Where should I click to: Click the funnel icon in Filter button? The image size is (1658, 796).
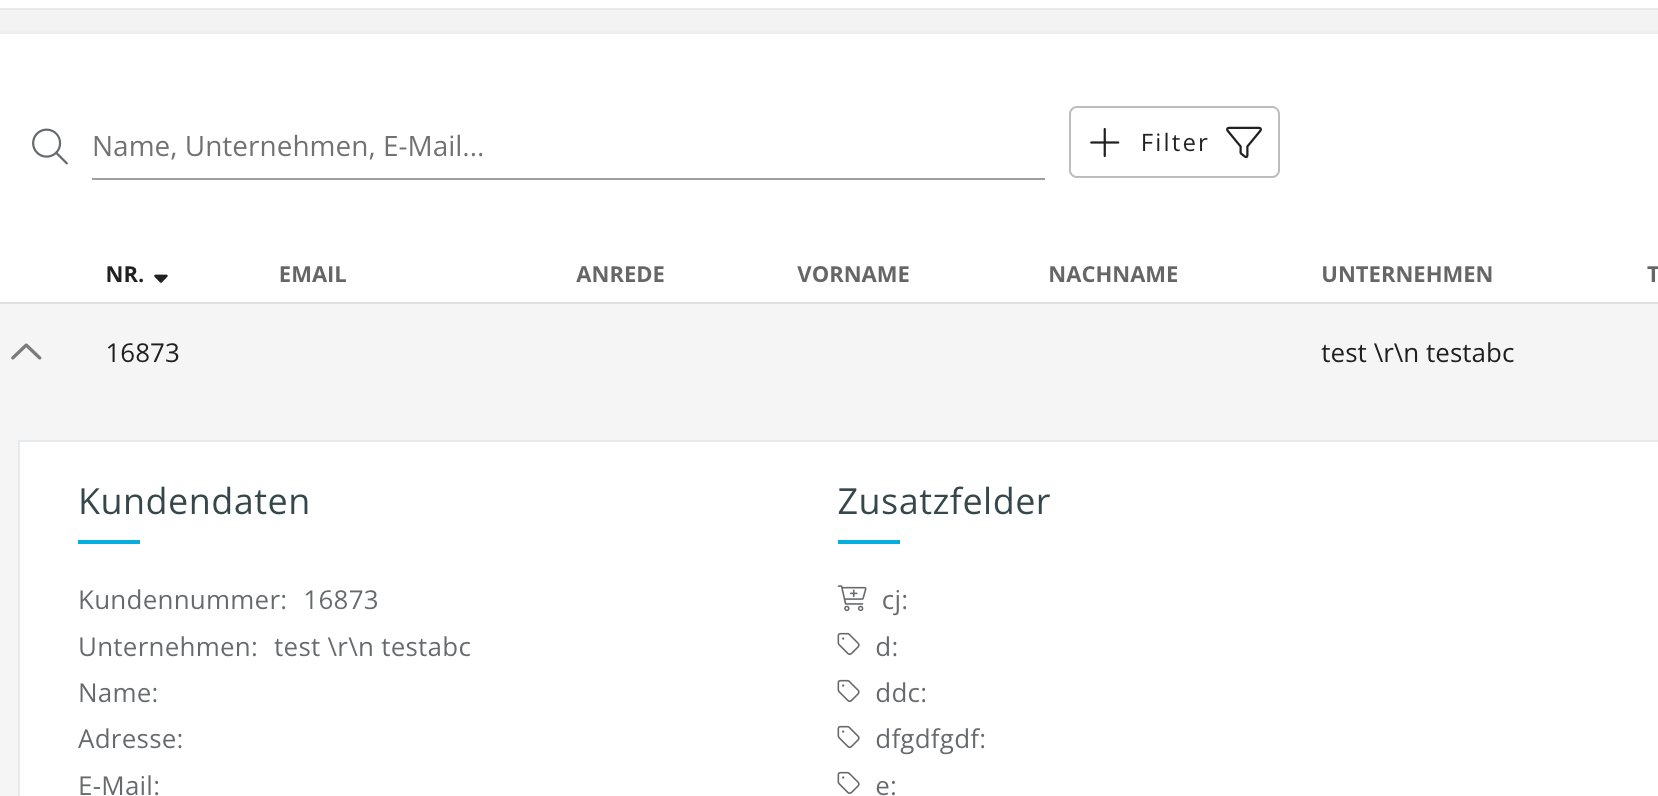(1243, 142)
